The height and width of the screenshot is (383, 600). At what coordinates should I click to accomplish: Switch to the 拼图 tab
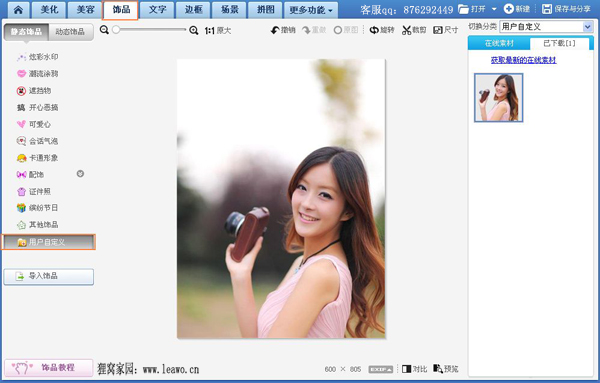coord(265,10)
